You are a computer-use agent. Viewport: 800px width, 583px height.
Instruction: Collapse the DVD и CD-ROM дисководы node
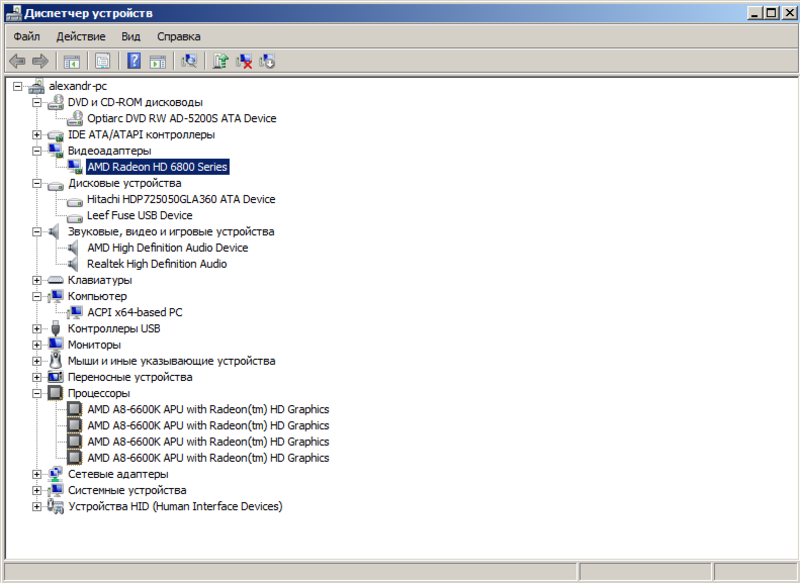pos(36,103)
